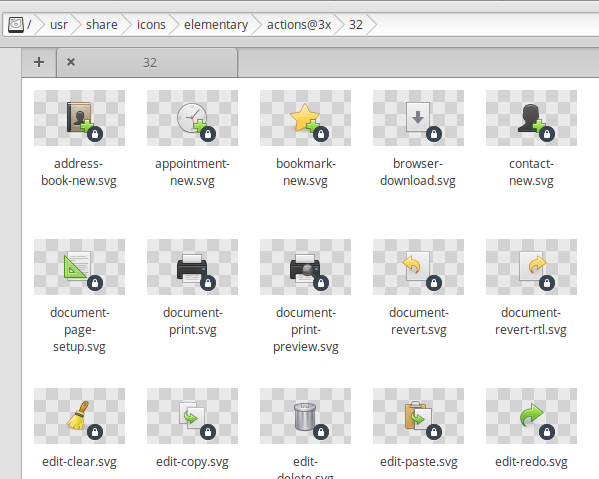The image size is (599, 479).
Task: Go to usr in the breadcrumb
Action: click(x=59, y=25)
